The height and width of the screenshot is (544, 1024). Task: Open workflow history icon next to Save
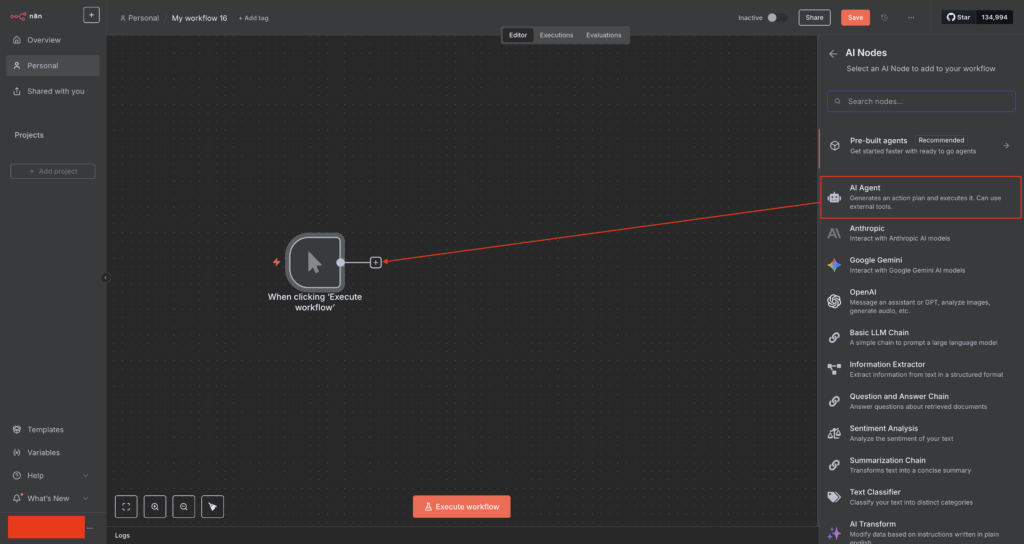click(884, 18)
